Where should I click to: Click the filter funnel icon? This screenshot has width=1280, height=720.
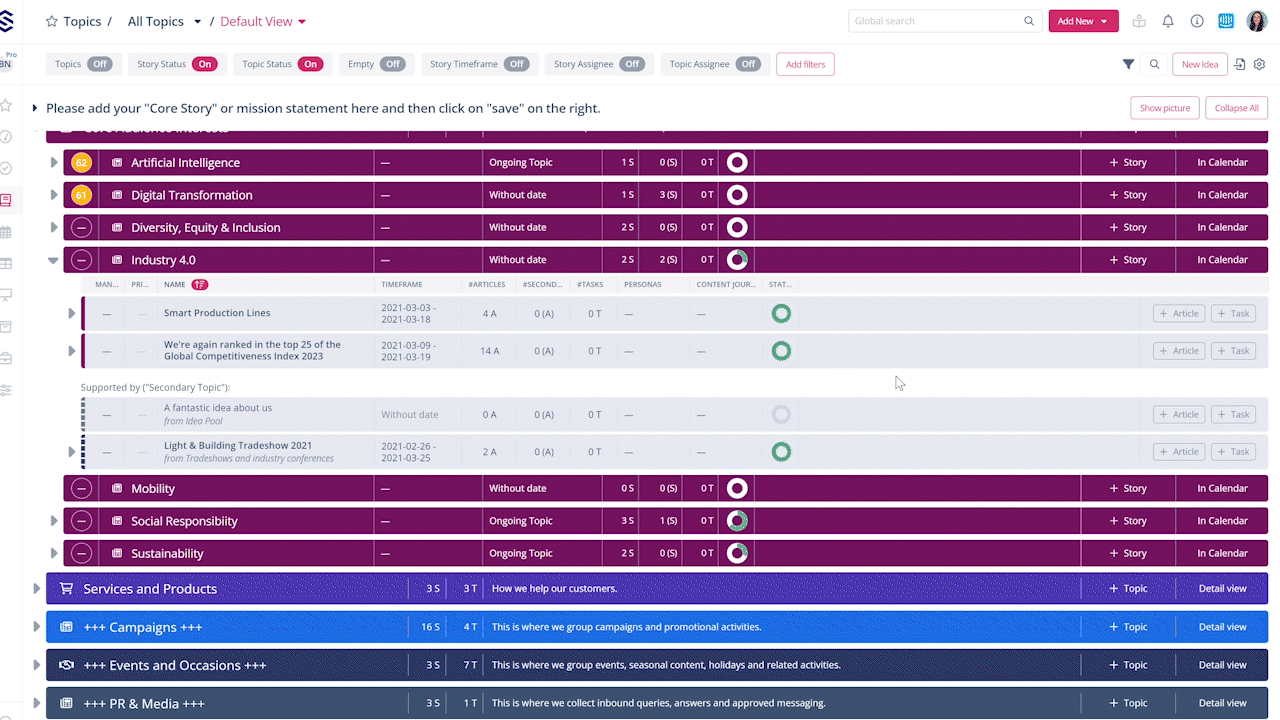(1128, 64)
